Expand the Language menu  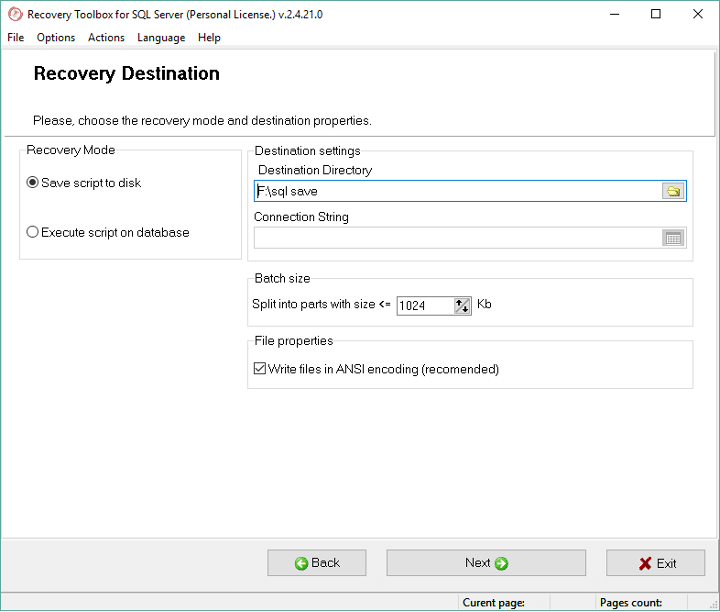(161, 38)
